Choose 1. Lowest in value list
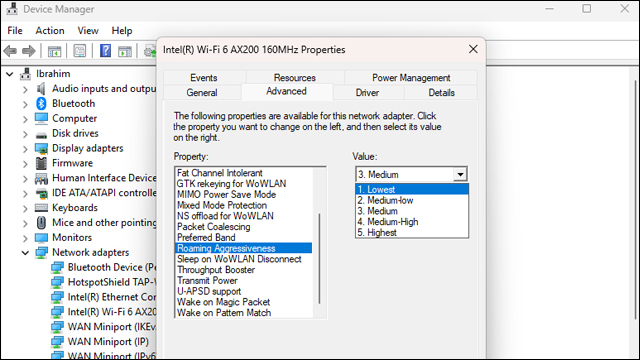Screen dimensions: 640x360 (412, 189)
